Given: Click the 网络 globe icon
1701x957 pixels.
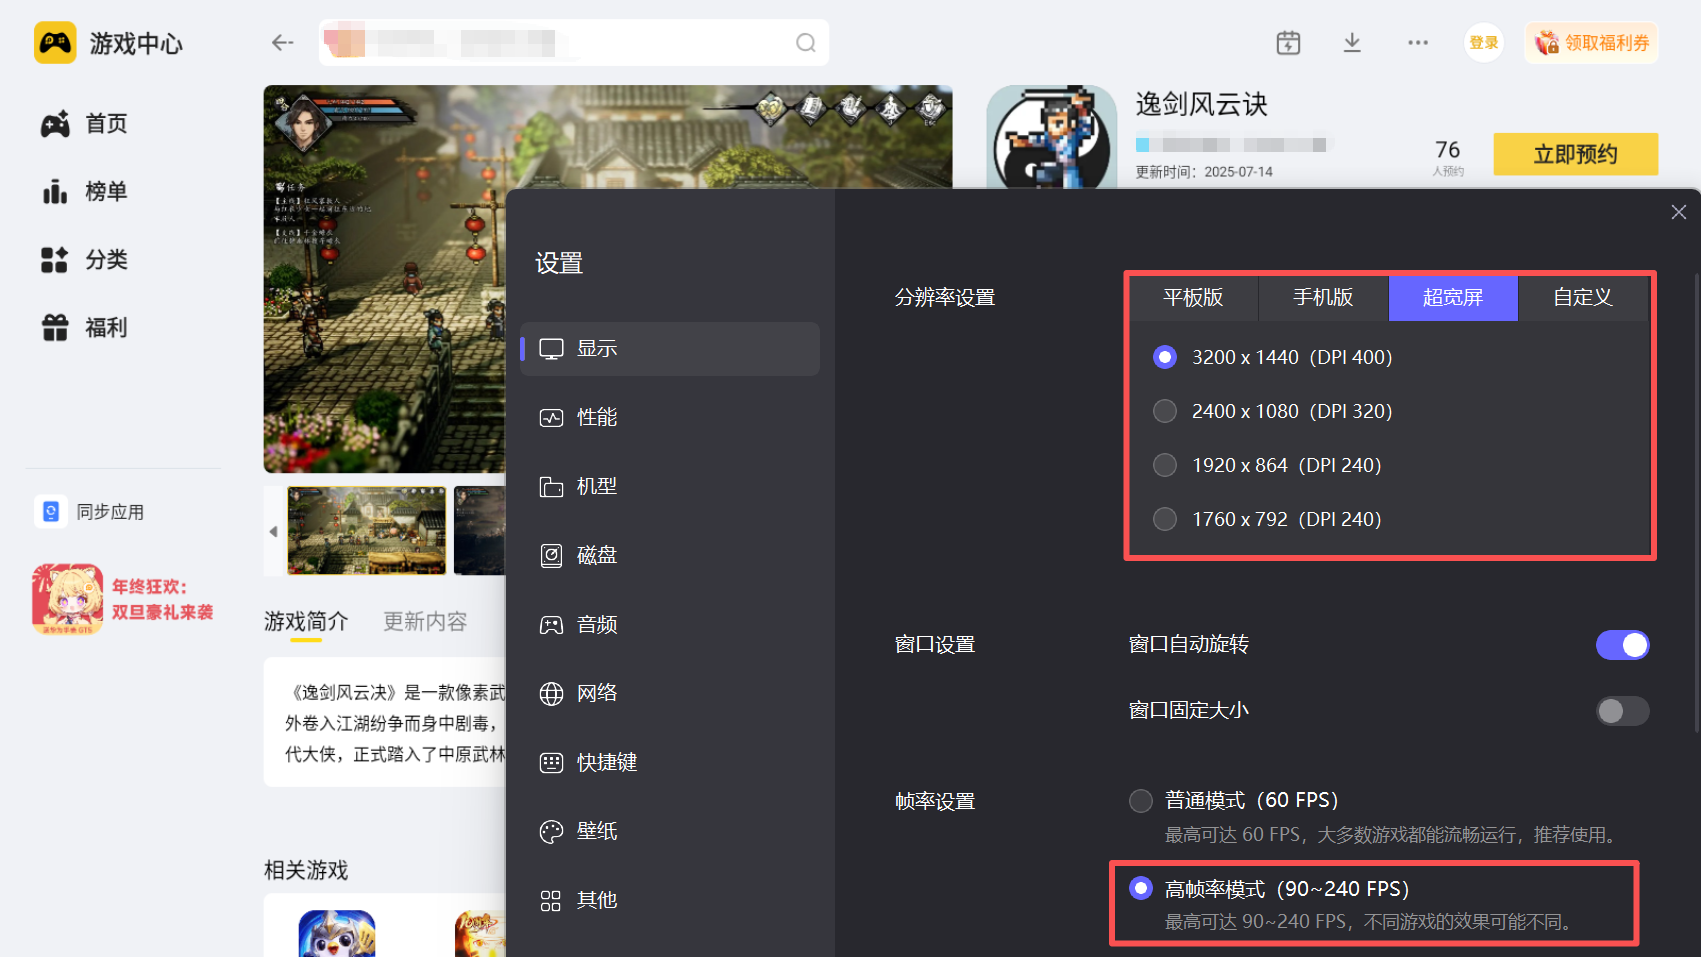Looking at the screenshot, I should [551, 694].
